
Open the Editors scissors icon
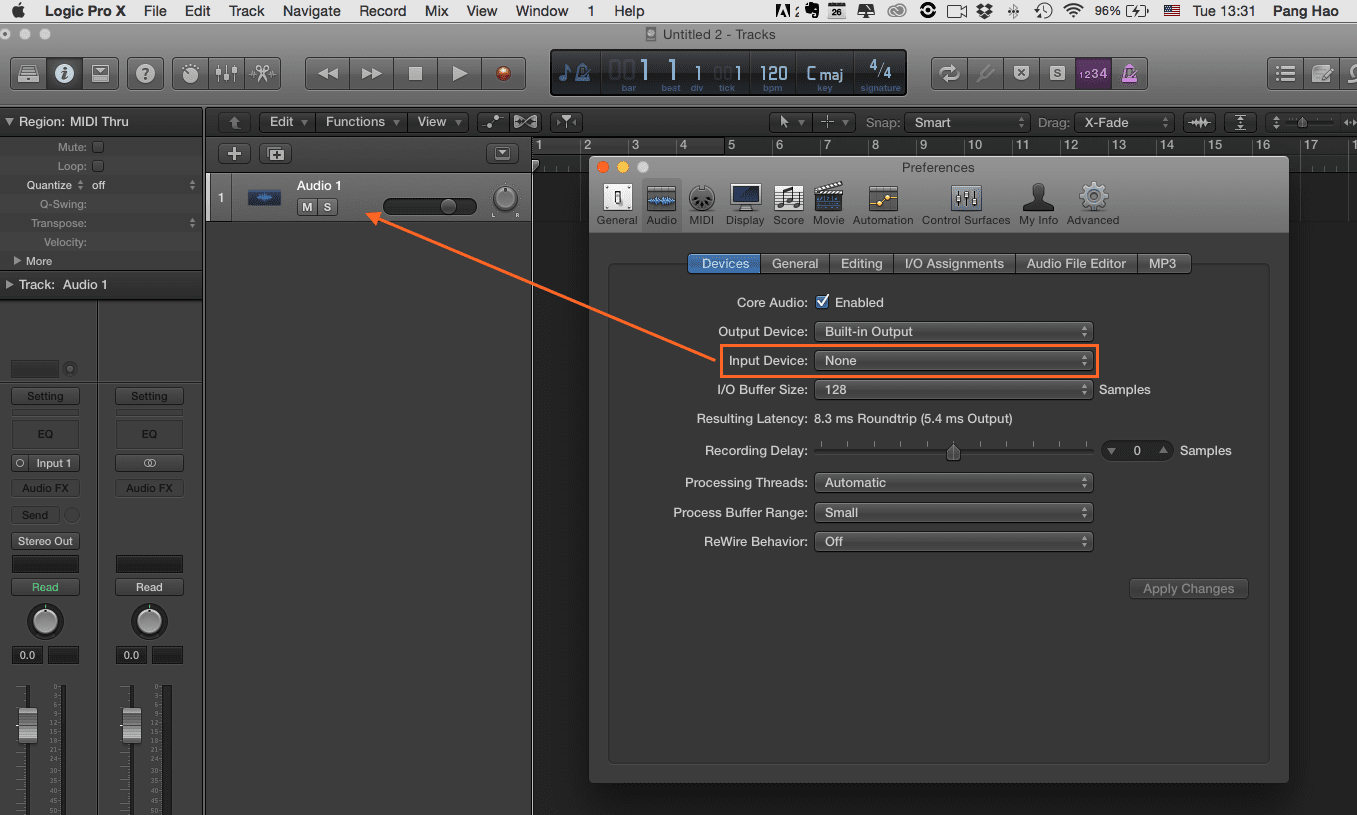click(262, 73)
